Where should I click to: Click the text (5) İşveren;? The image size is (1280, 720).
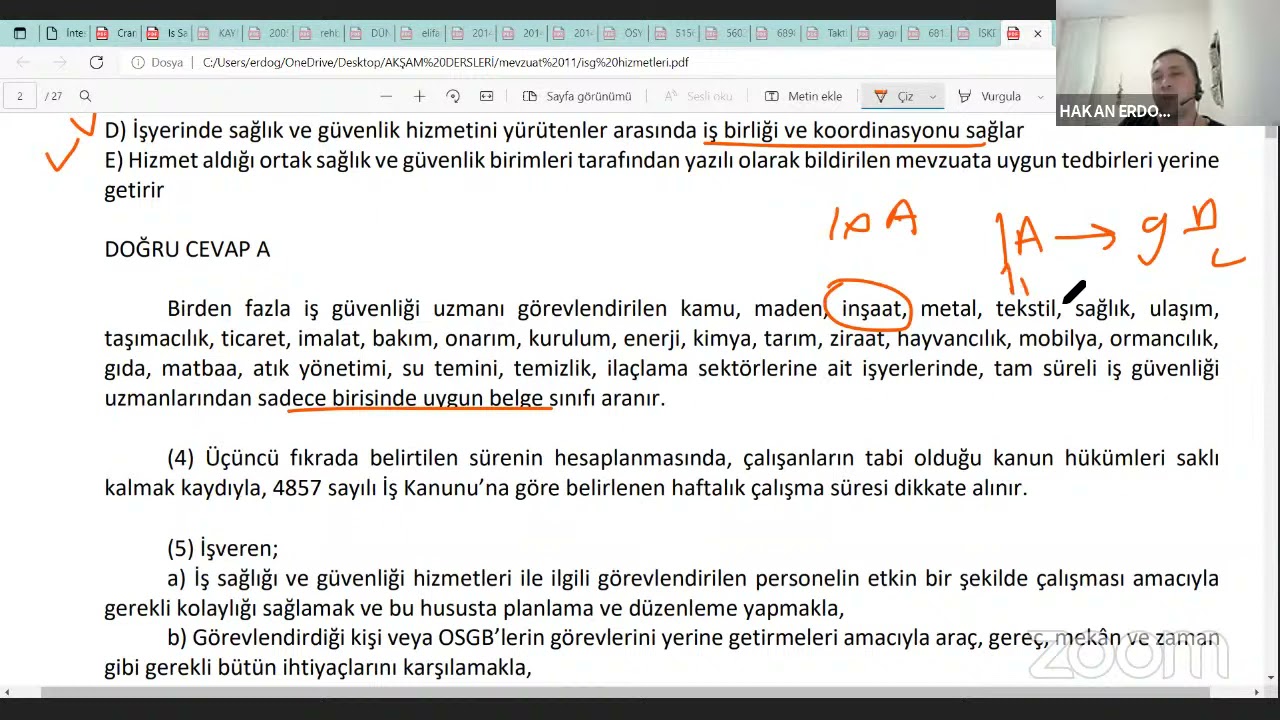pyautogui.click(x=223, y=548)
